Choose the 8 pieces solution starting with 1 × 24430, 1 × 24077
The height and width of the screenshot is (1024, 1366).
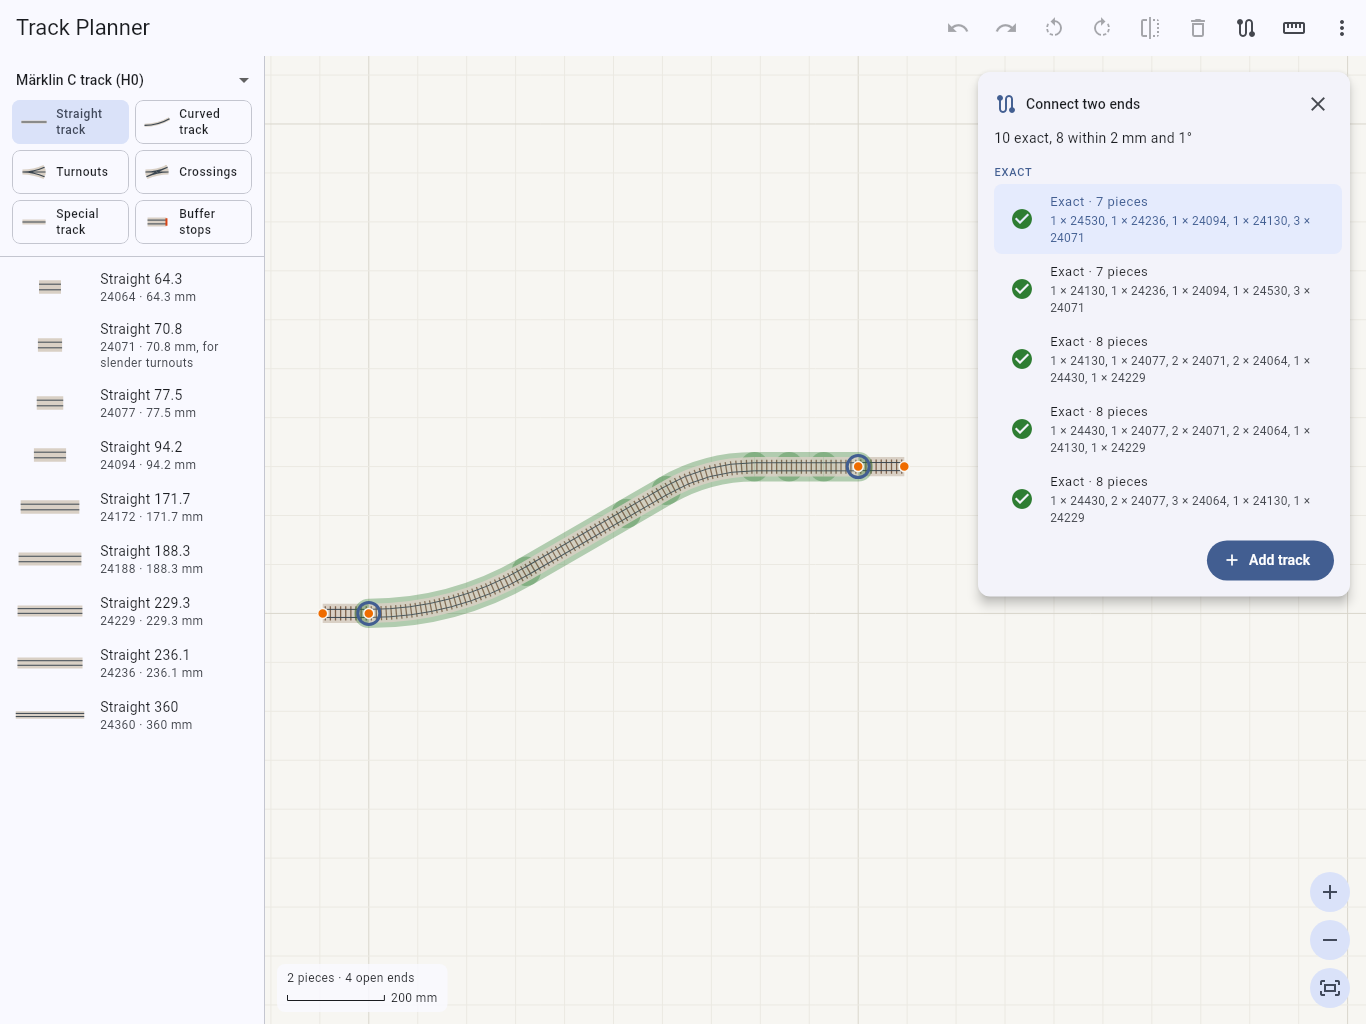[1168, 429]
